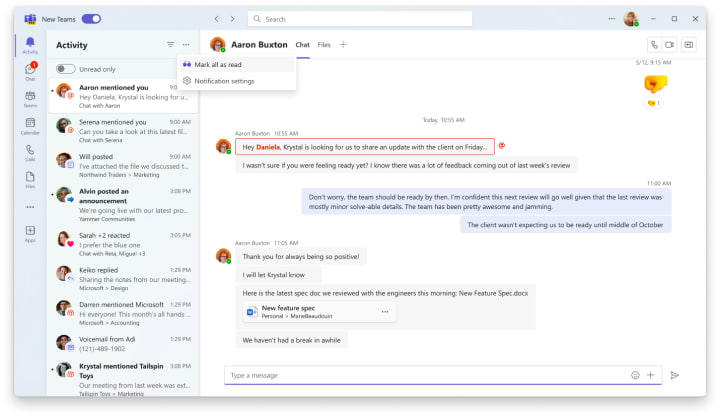Screen dimensions: 720x417
Task: Click the red mention icon beside message
Action: (x=502, y=146)
